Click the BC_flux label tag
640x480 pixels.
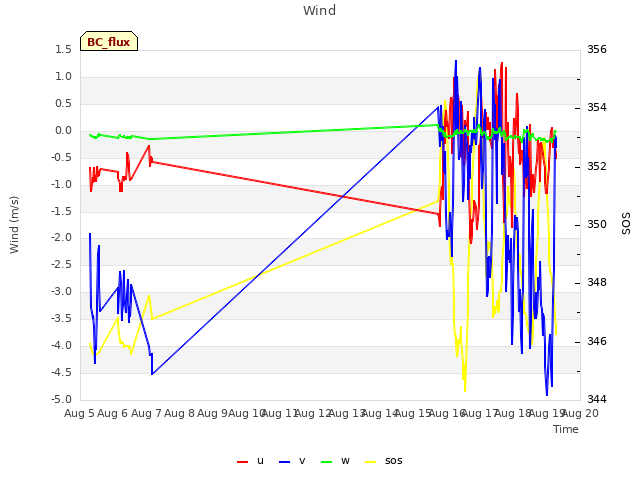pos(109,41)
